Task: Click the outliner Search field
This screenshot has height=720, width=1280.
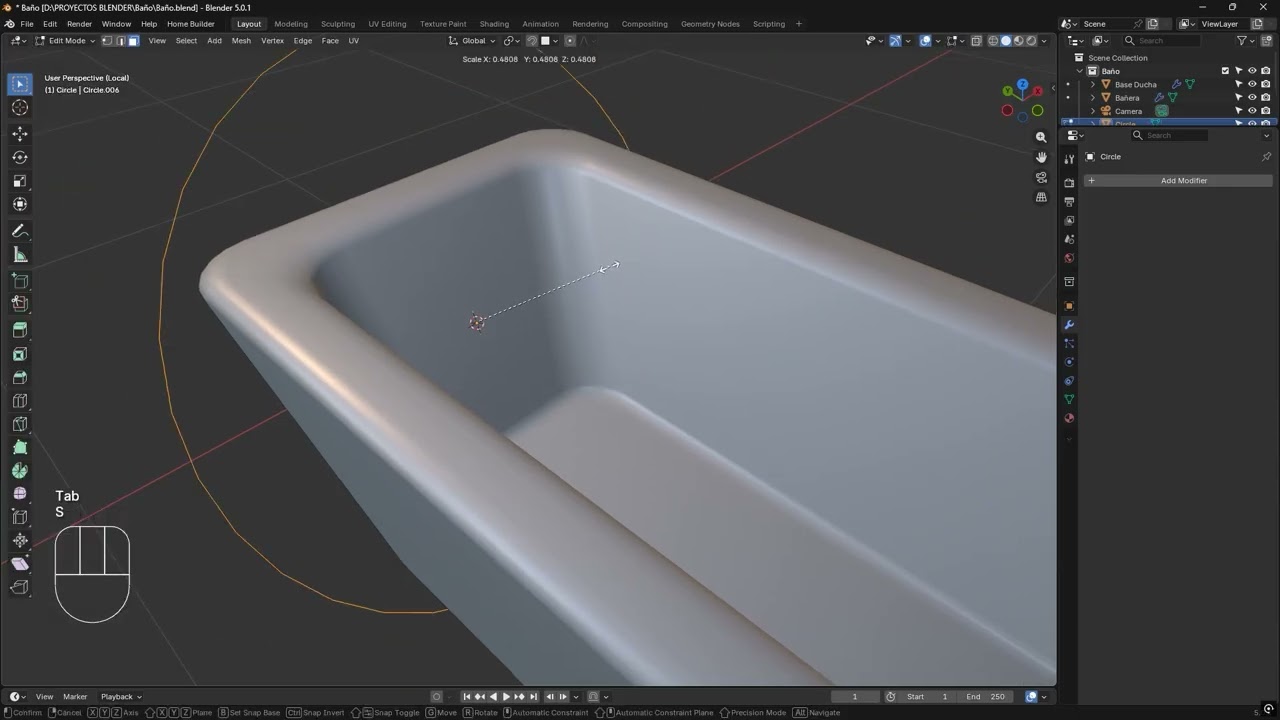Action: (x=1161, y=41)
